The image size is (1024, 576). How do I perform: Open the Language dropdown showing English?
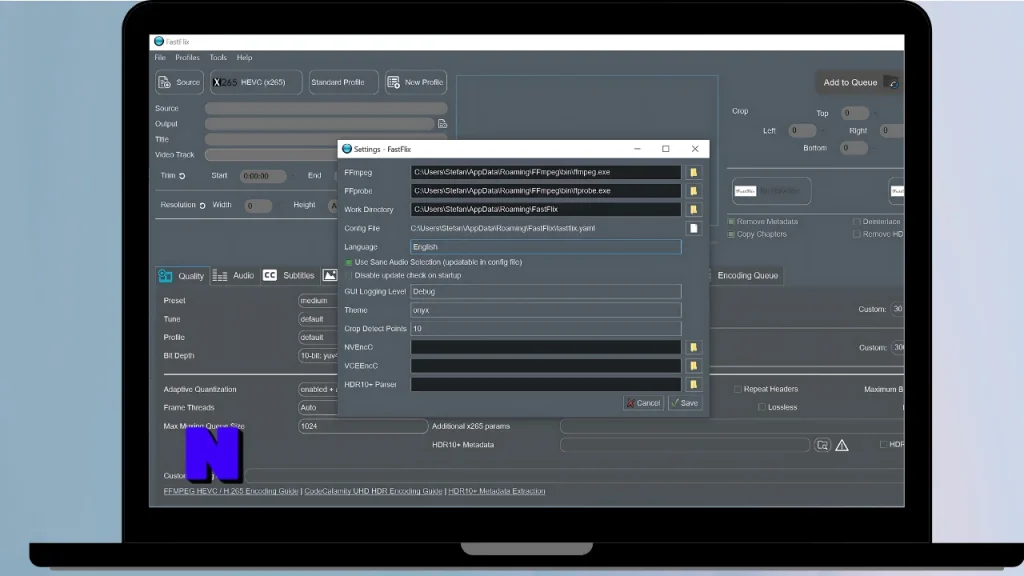[x=545, y=247]
